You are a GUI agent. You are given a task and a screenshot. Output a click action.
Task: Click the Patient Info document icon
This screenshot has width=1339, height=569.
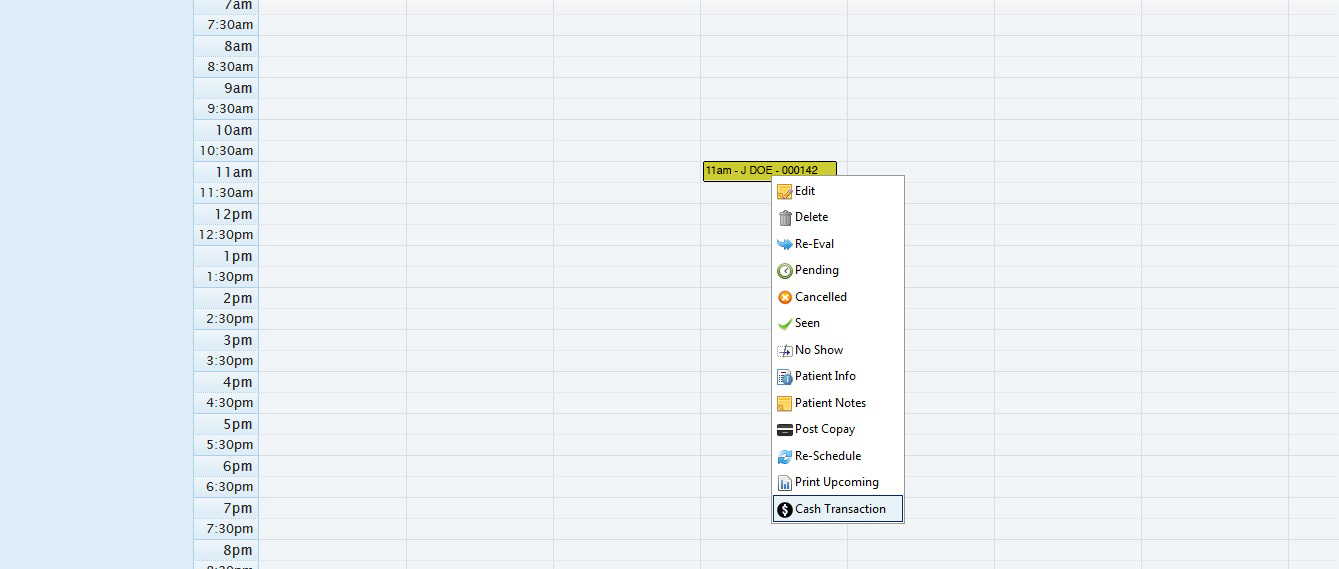coord(785,377)
